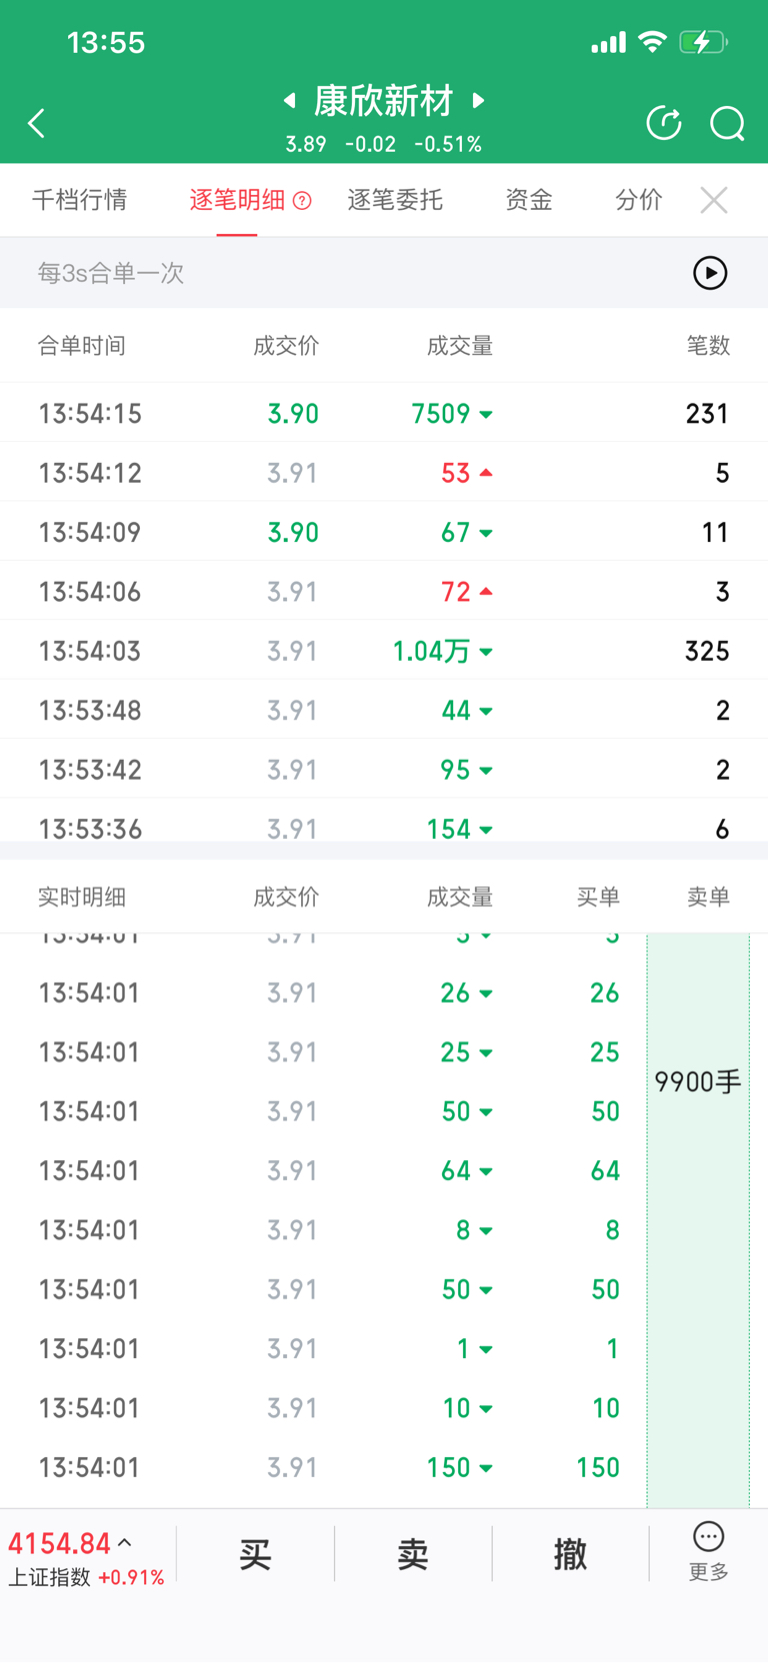Open 千档行情 tab
Viewport: 768px width, 1663px height.
[79, 200]
